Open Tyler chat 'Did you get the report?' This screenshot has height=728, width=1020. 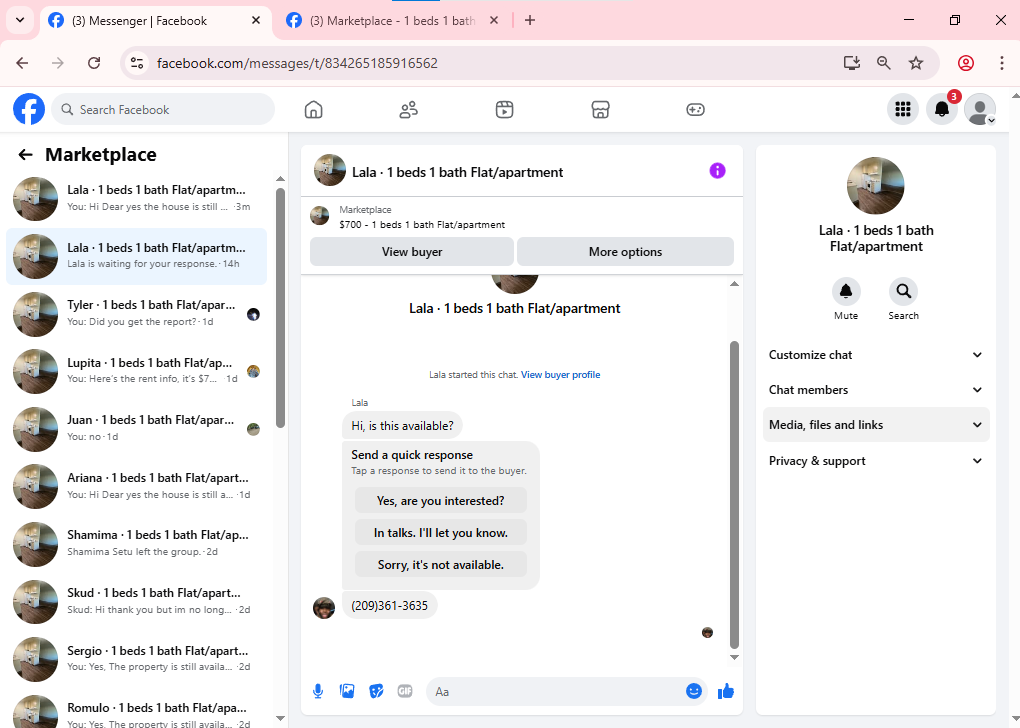pos(137,314)
